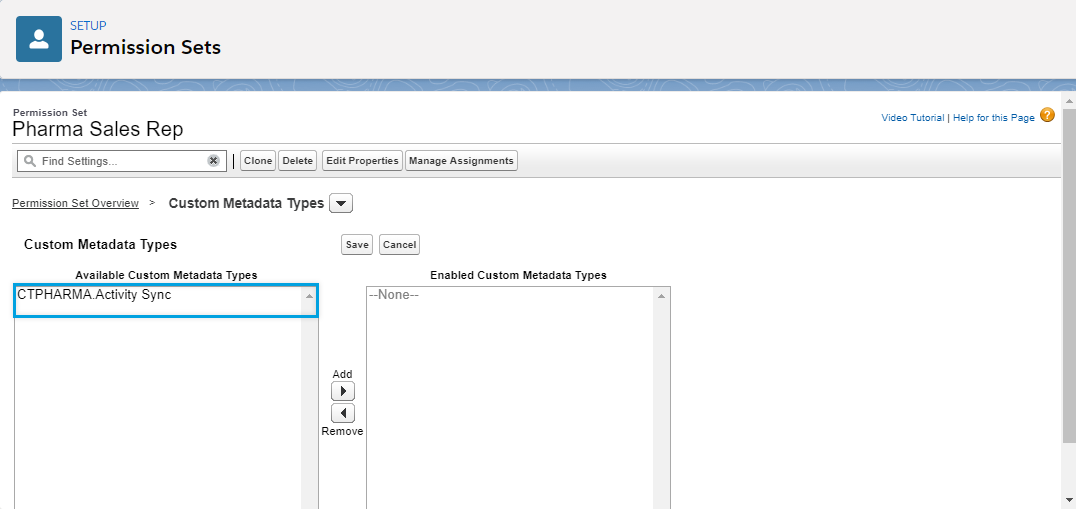Save the custom metadata type changes
Screen dimensions: 1076x509
356,245
